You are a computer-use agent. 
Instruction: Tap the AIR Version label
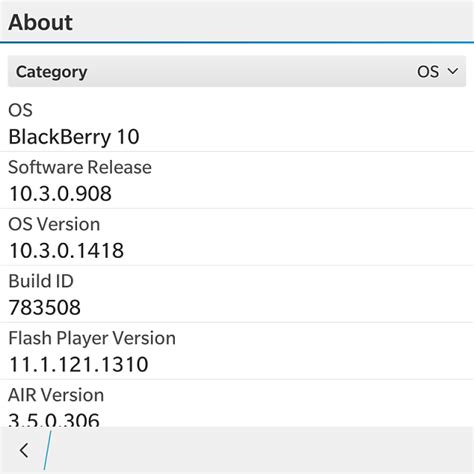[56, 395]
